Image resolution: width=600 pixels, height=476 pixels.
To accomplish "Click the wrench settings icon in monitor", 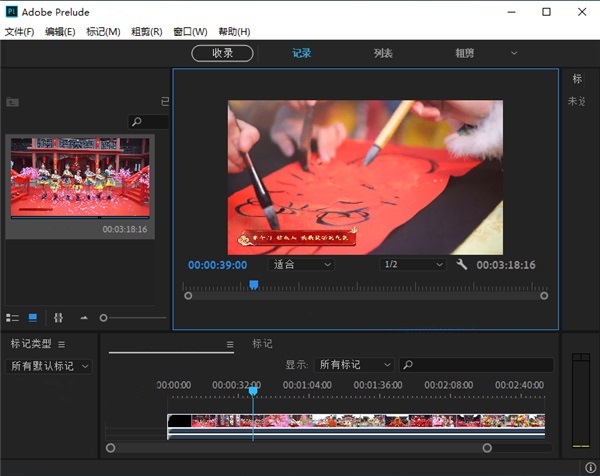I will pyautogui.click(x=461, y=264).
